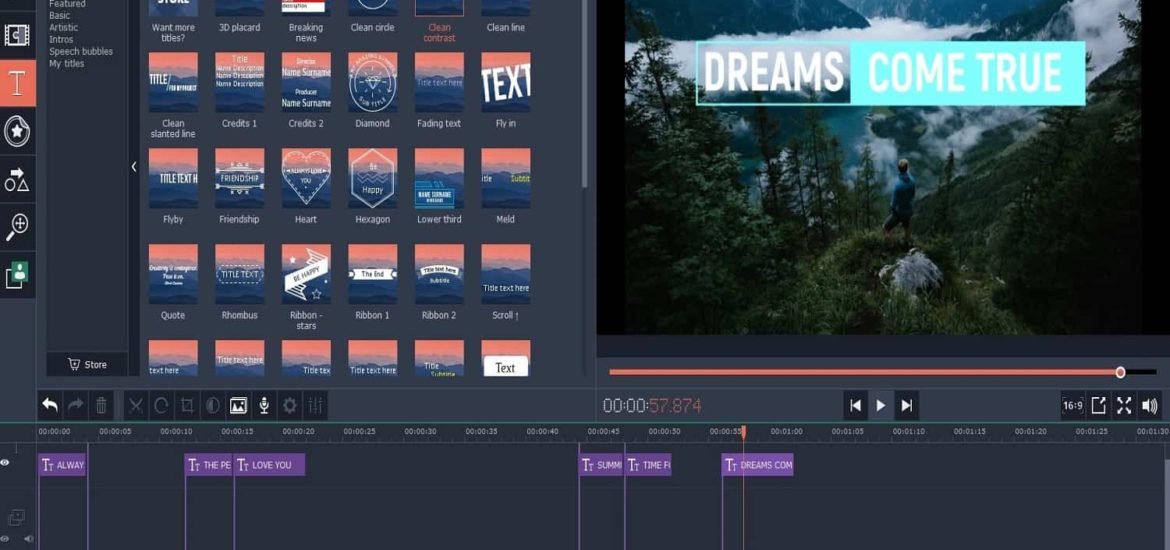
Task: Select the Basic titles category
Action: point(60,16)
